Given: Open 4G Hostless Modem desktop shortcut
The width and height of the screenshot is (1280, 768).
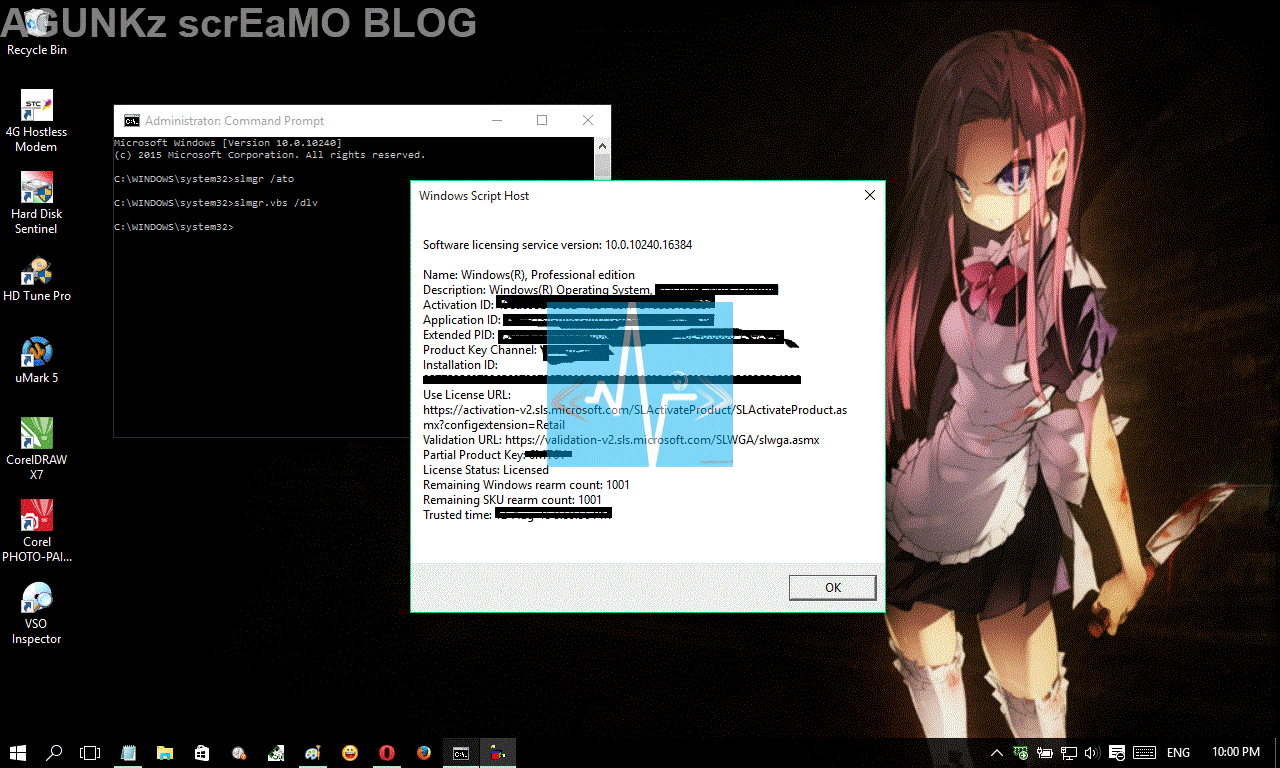Looking at the screenshot, I should [37, 121].
